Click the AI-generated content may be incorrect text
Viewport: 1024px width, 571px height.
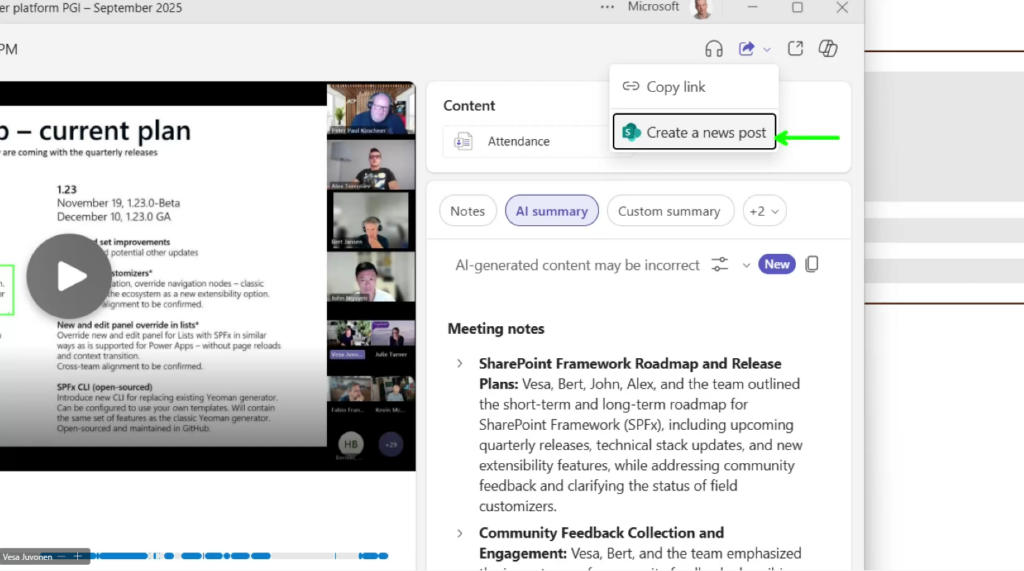[577, 265]
